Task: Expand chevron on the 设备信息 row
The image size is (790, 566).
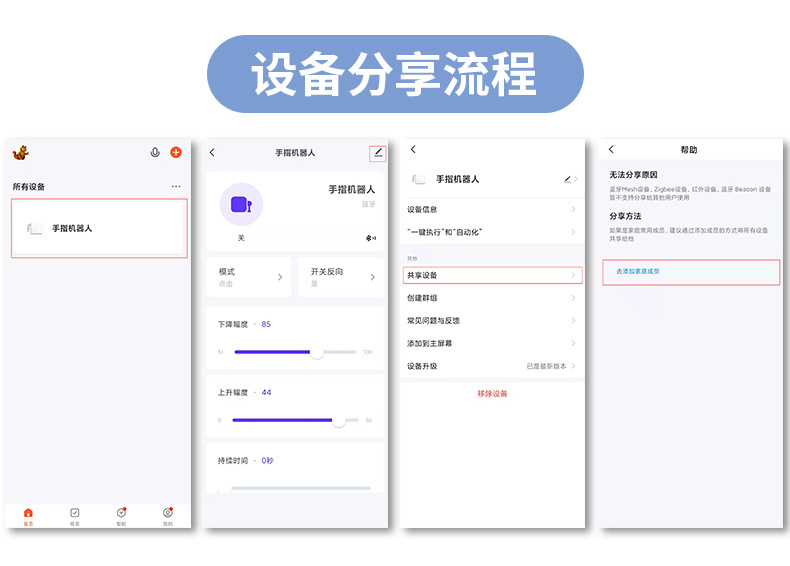Action: [573, 209]
